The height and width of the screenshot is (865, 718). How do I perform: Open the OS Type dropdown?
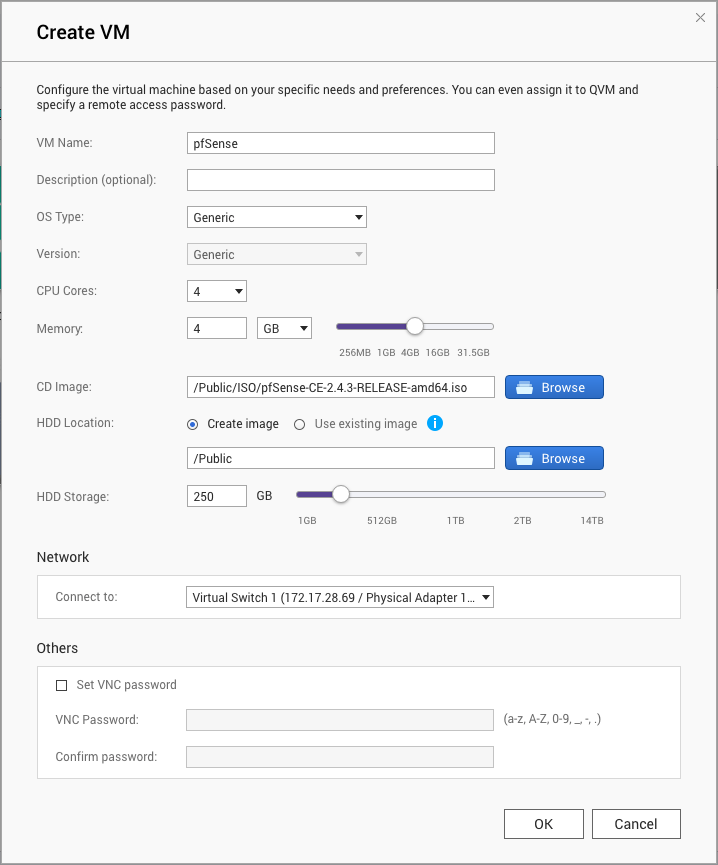click(x=277, y=217)
